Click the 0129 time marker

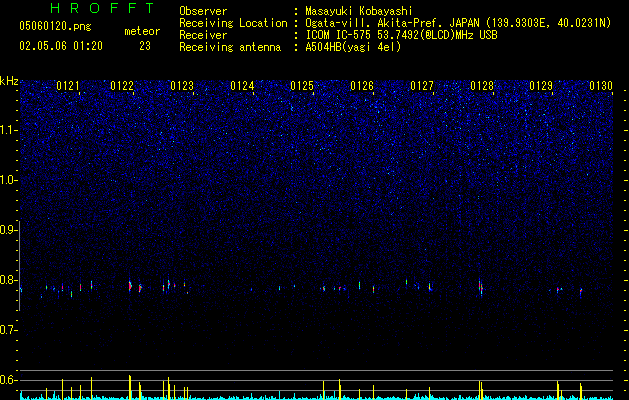pyautogui.click(x=541, y=86)
